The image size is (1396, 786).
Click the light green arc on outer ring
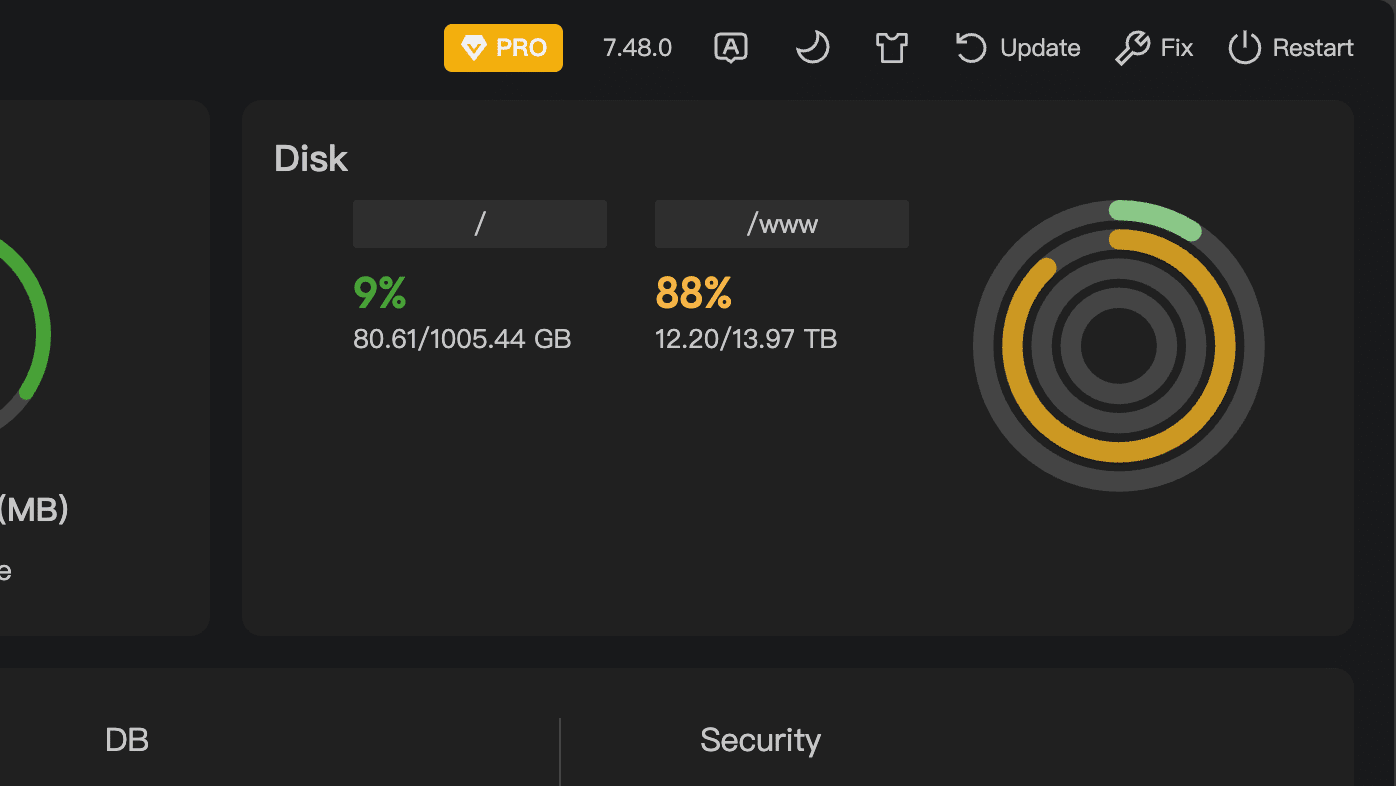click(1155, 217)
